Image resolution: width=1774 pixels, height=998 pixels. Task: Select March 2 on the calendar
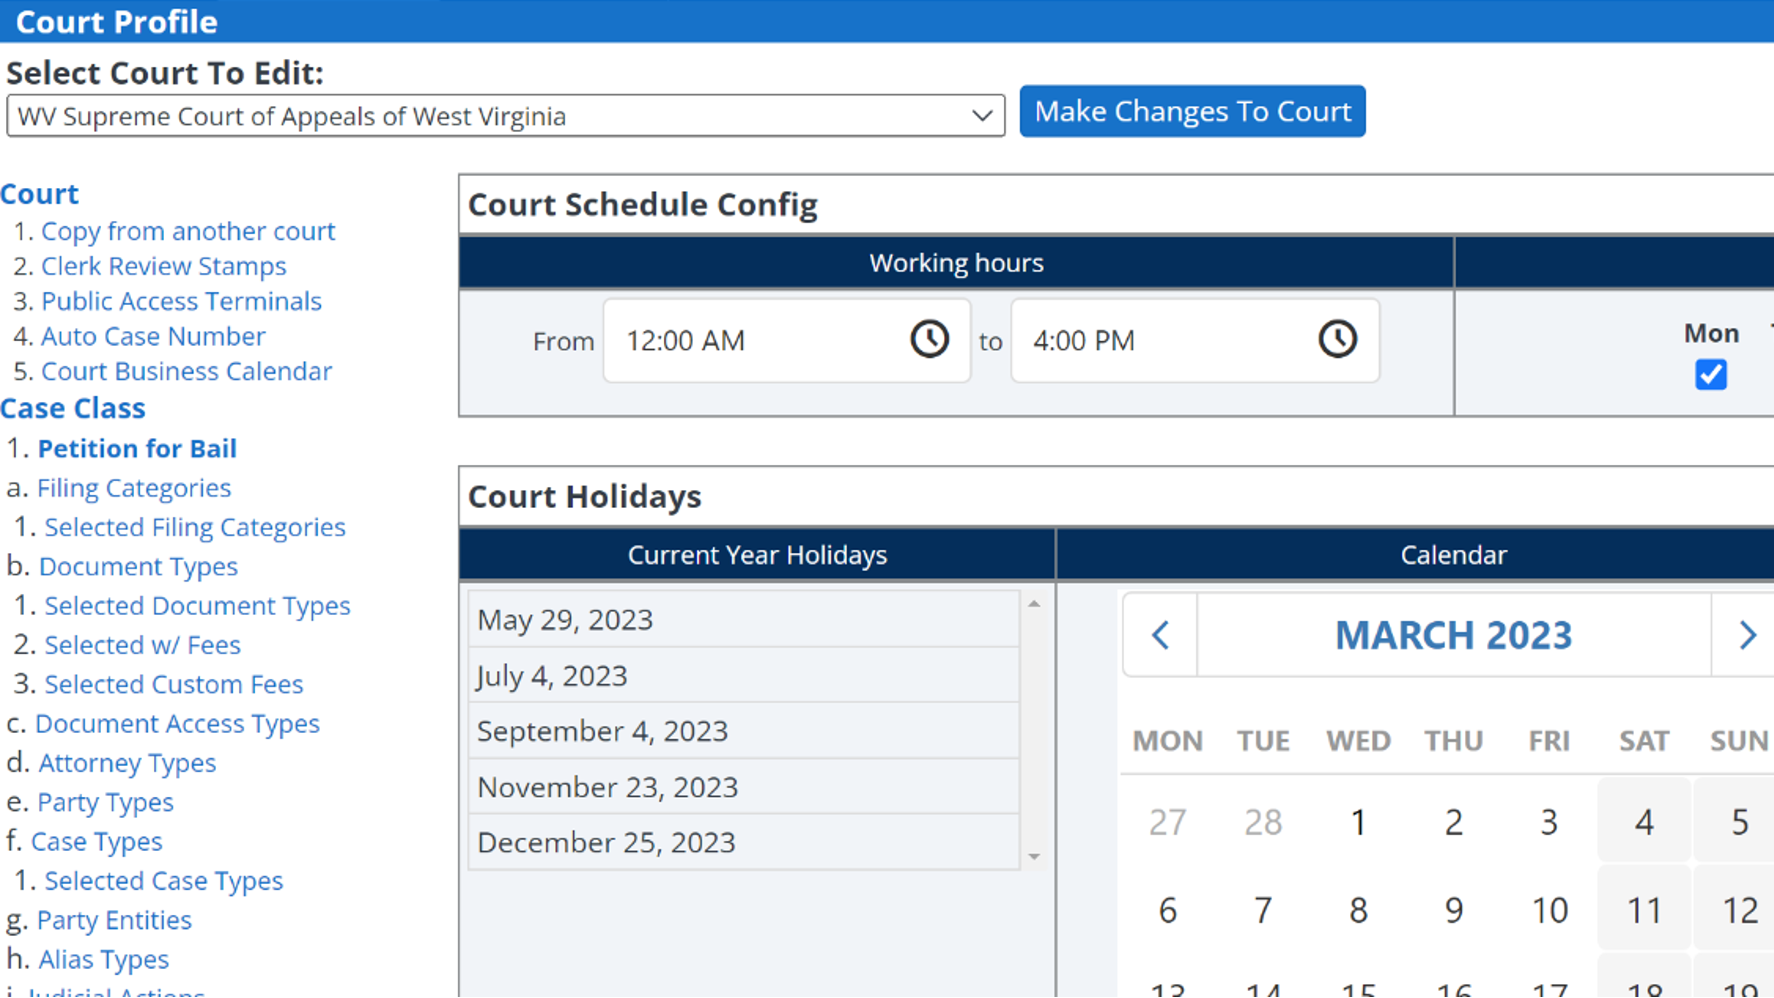tap(1453, 822)
